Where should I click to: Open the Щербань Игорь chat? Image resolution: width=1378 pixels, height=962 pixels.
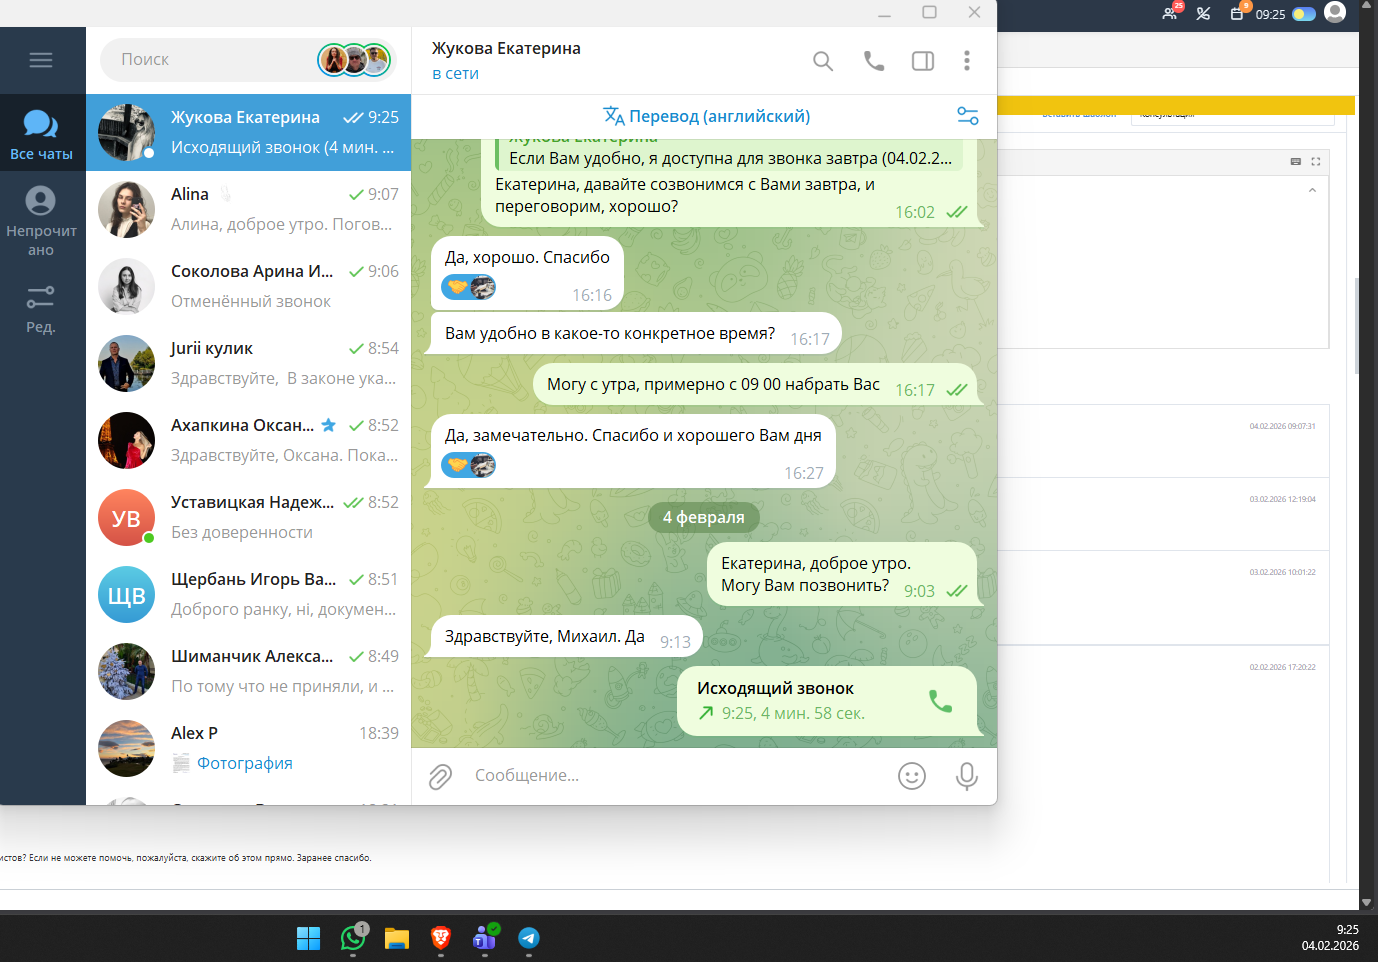coord(248,594)
